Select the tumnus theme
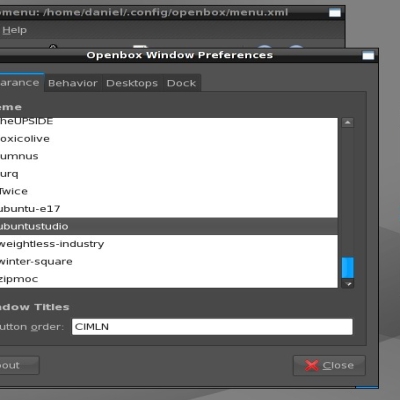This screenshot has height=400, width=400. (169, 156)
